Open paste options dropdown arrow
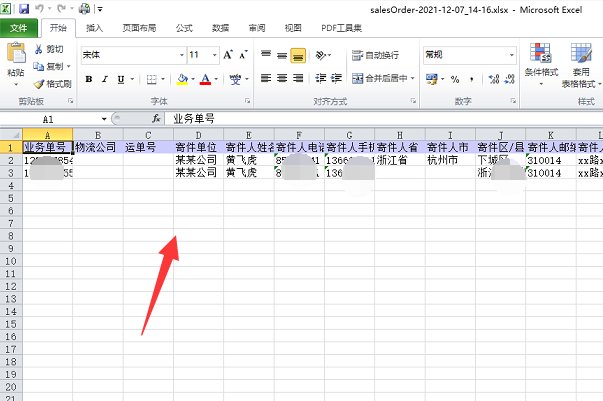Image resolution: width=603 pixels, height=401 pixels. [x=16, y=85]
